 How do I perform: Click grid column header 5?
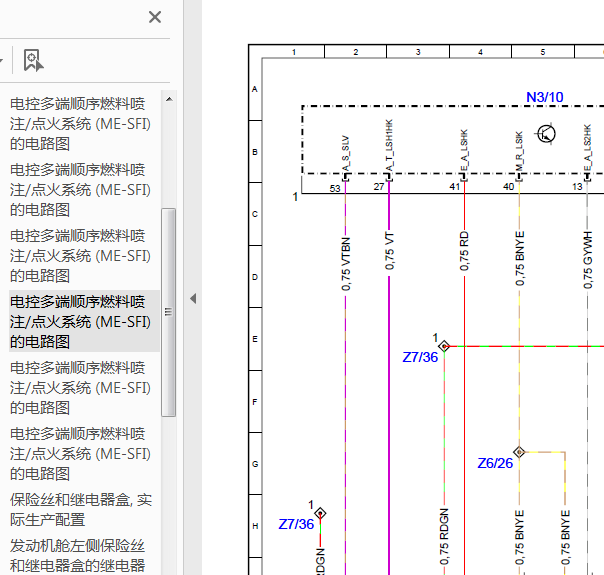click(543, 52)
